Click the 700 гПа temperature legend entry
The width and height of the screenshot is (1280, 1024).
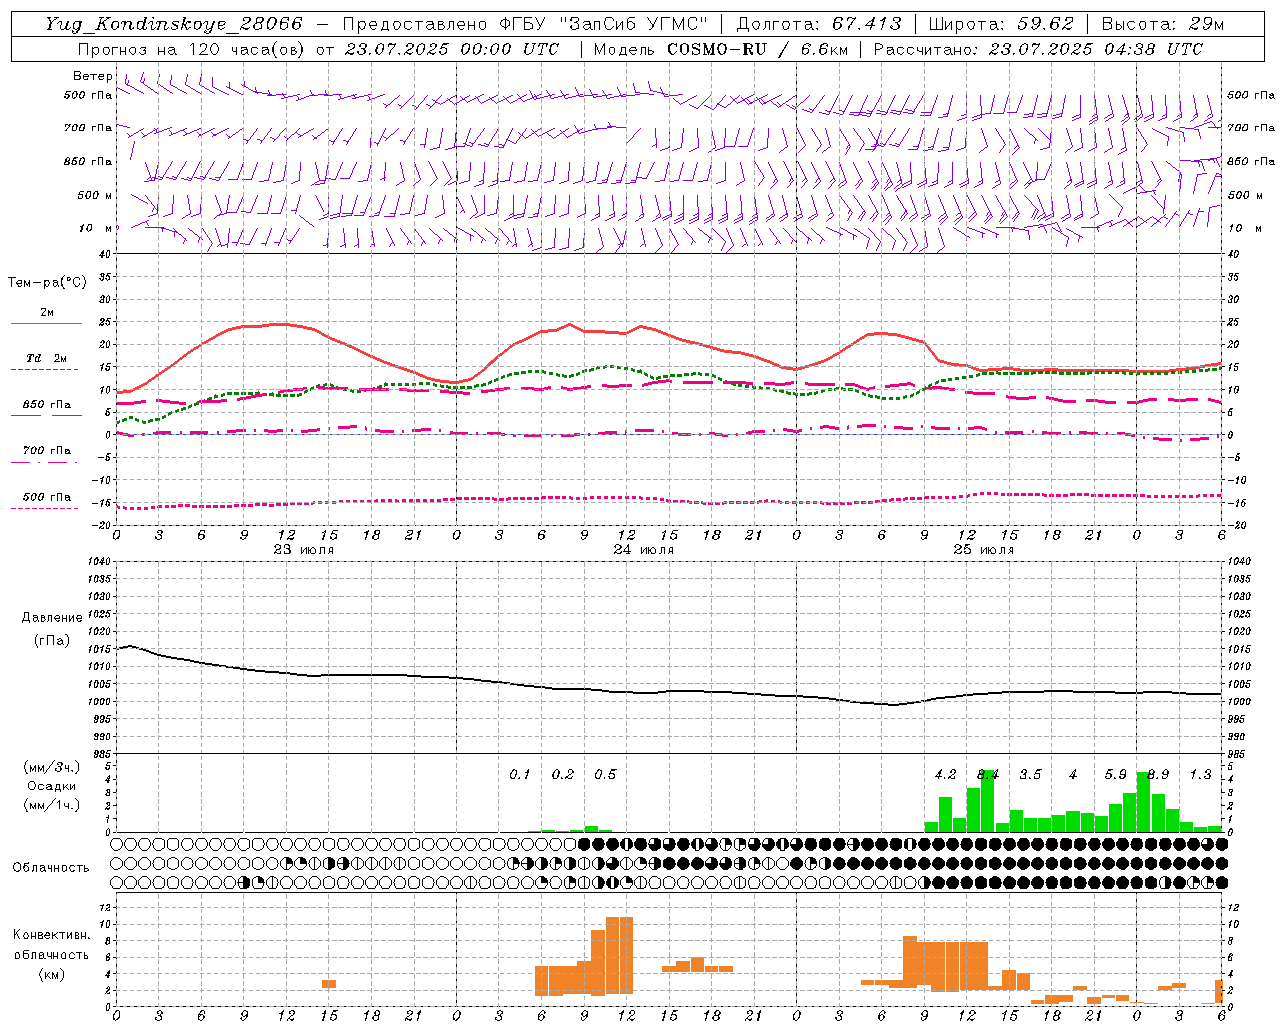click(46, 454)
